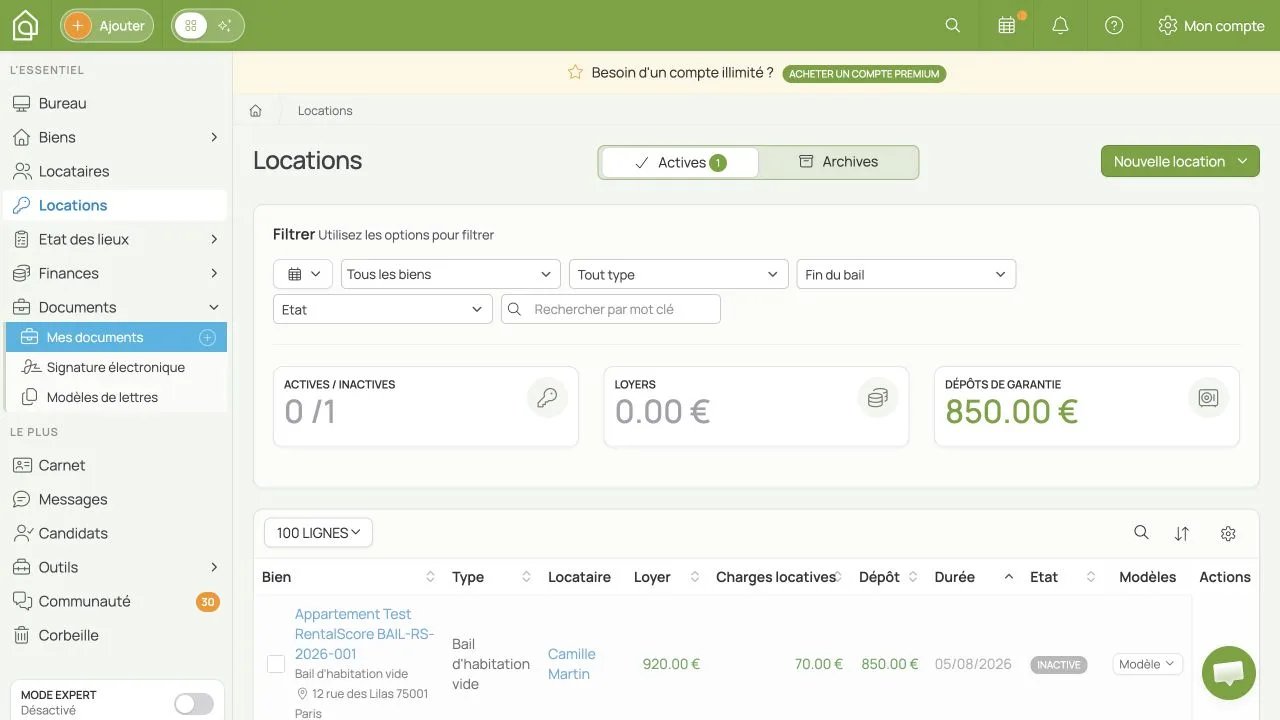Click the plus icon next to Mes documents

tap(208, 338)
